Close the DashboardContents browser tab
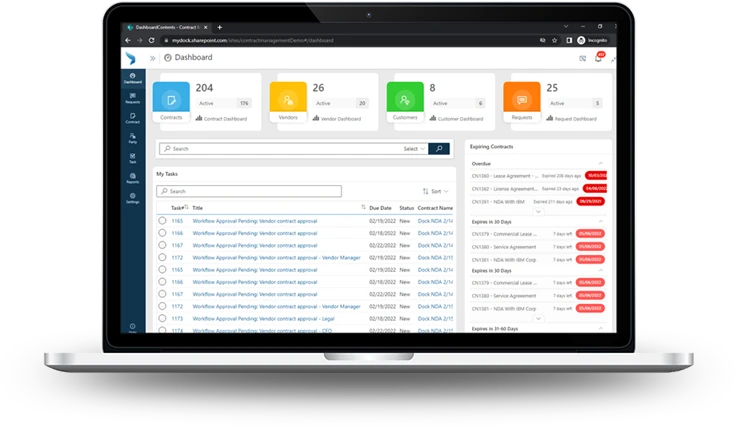Viewport: 735px width, 427px height. pos(205,27)
